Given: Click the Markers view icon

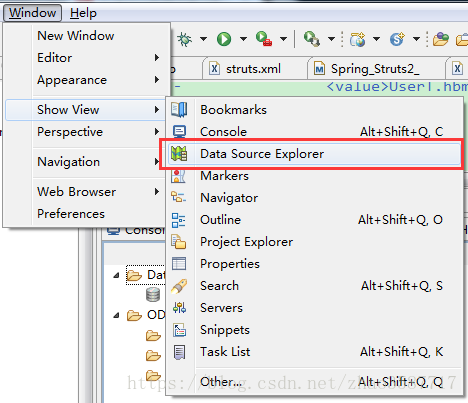Looking at the screenshot, I should pyautogui.click(x=178, y=176).
